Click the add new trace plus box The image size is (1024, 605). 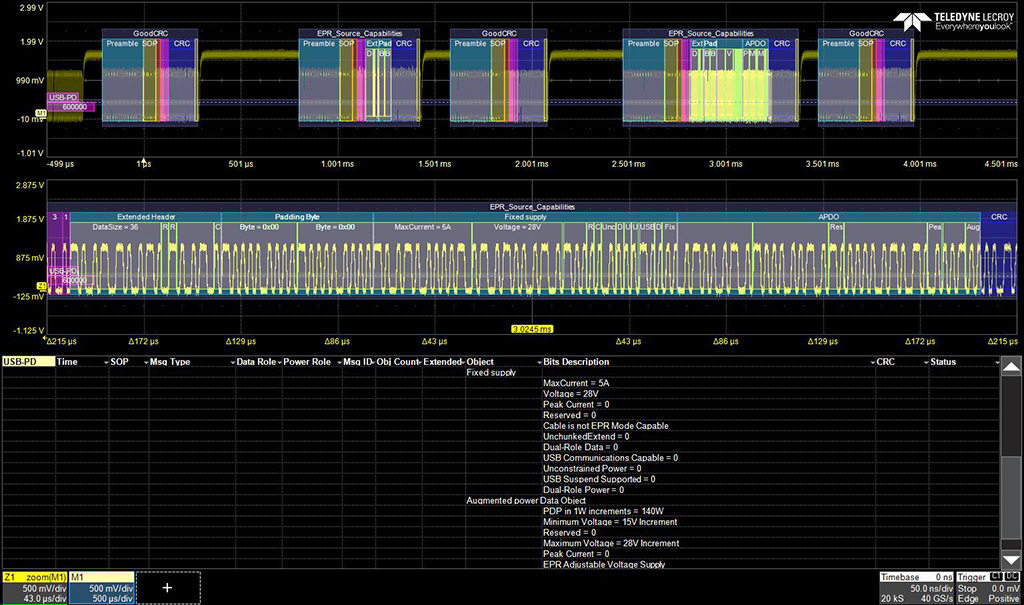167,588
